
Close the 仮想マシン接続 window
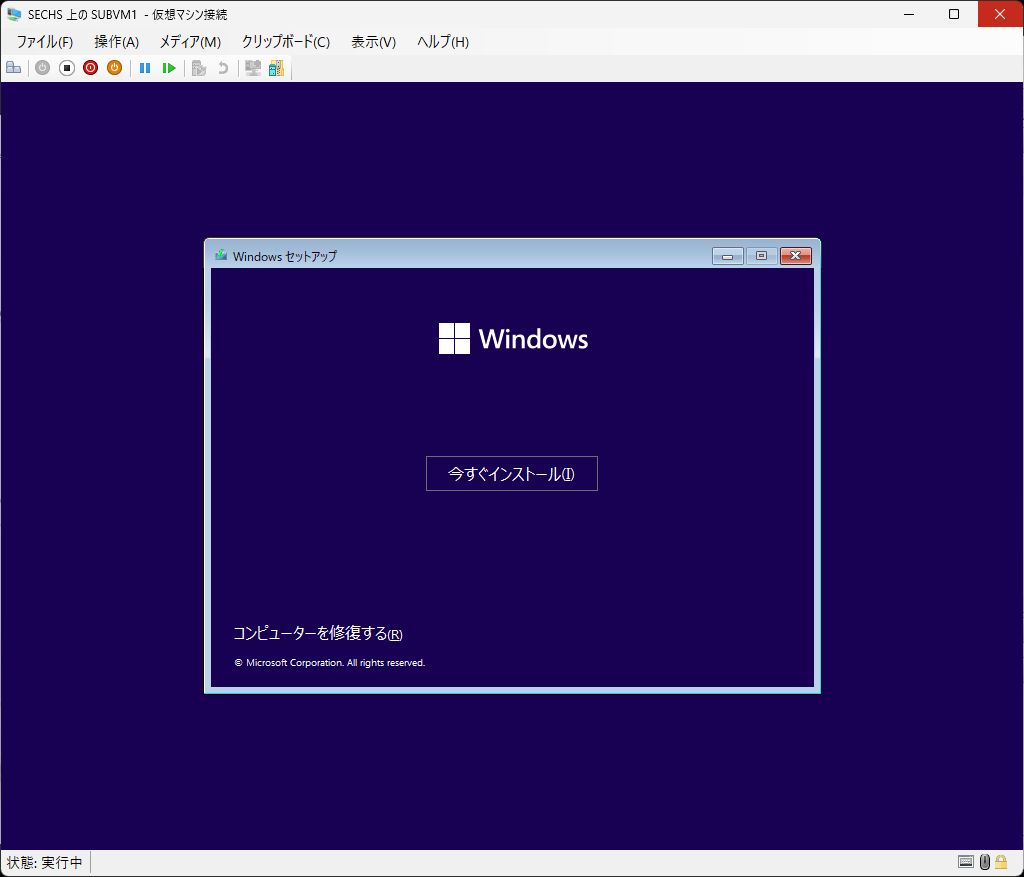[1000, 14]
